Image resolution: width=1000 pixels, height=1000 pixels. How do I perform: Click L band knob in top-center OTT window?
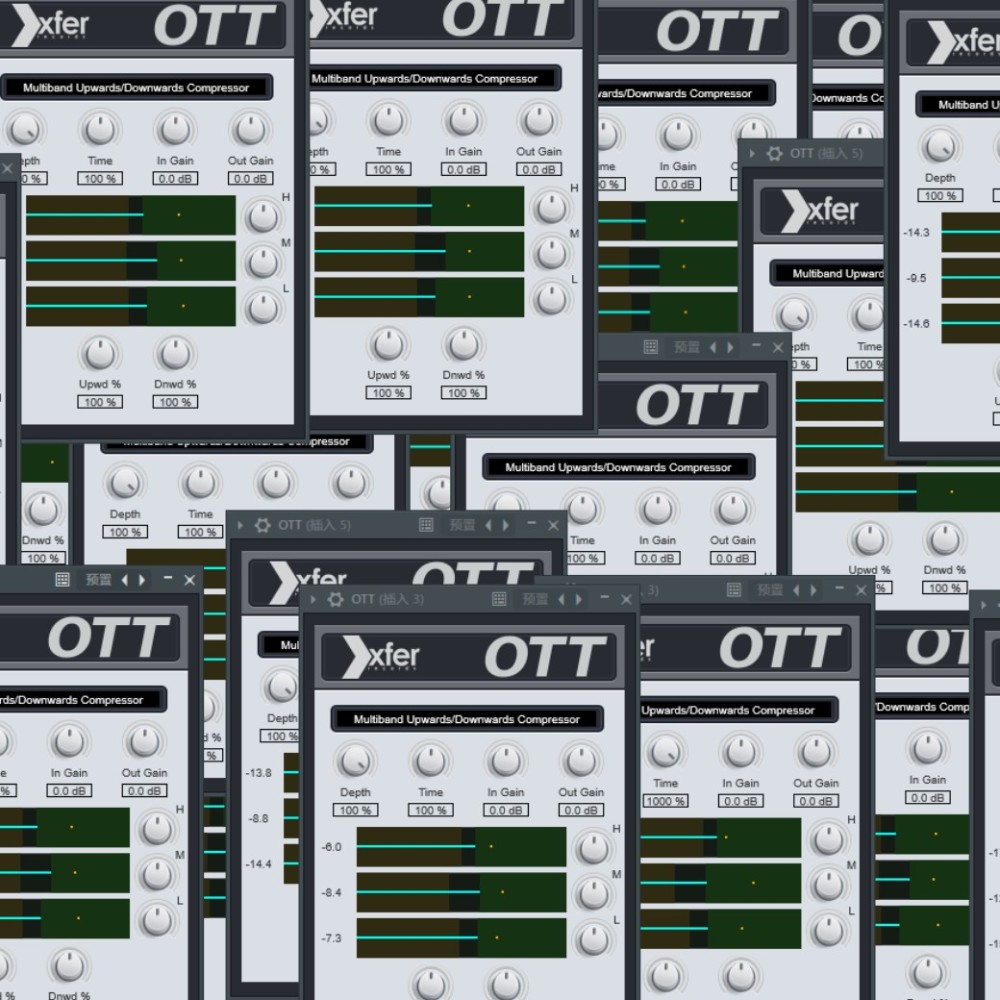[551, 299]
